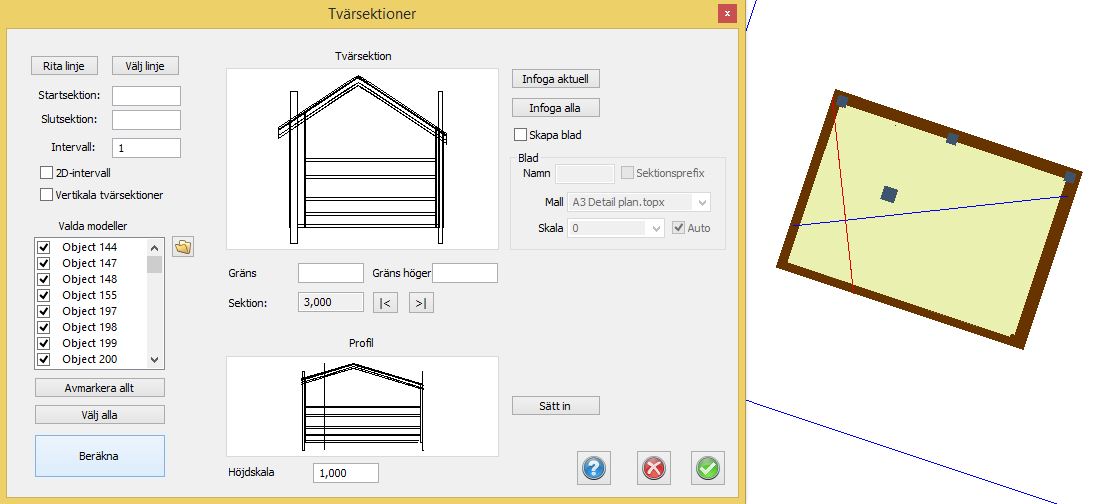Click the green checkmark confirm icon
The width and height of the screenshot is (1098, 504).
point(708,467)
